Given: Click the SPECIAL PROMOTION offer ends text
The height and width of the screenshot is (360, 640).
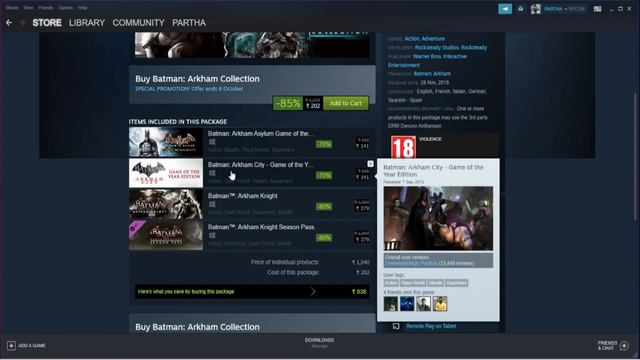Looking at the screenshot, I should (x=189, y=89).
